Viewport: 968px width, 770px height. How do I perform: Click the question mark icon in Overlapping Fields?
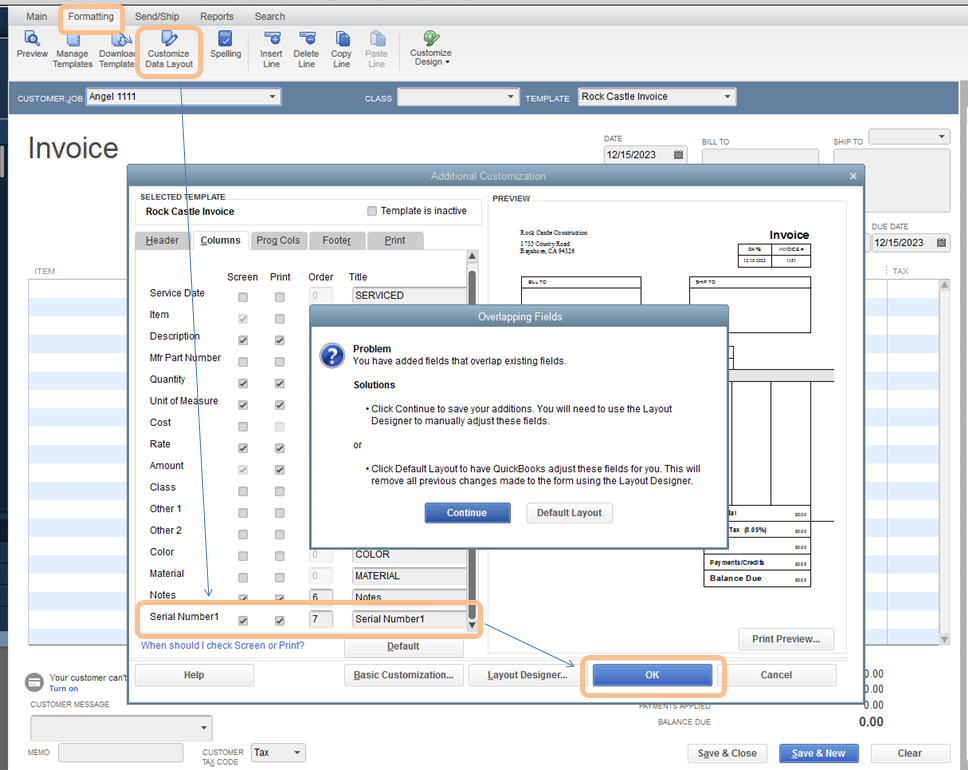(332, 356)
